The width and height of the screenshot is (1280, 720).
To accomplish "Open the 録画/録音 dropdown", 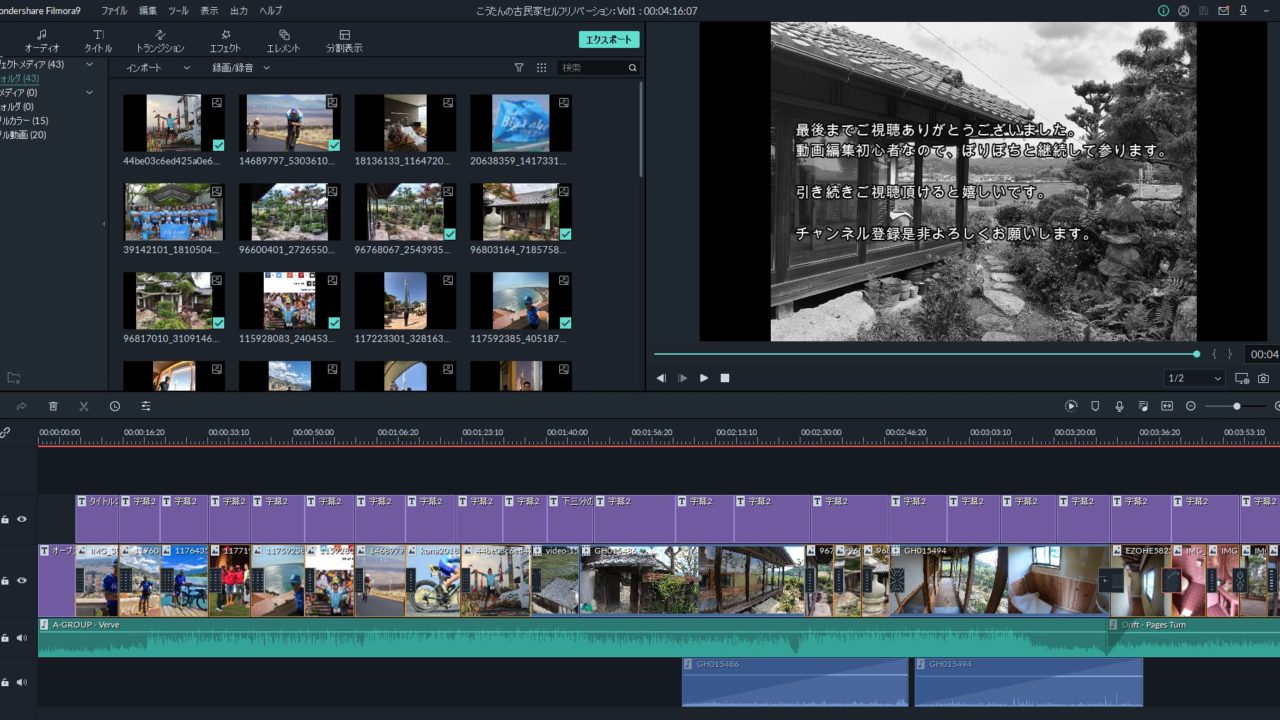I will [241, 68].
